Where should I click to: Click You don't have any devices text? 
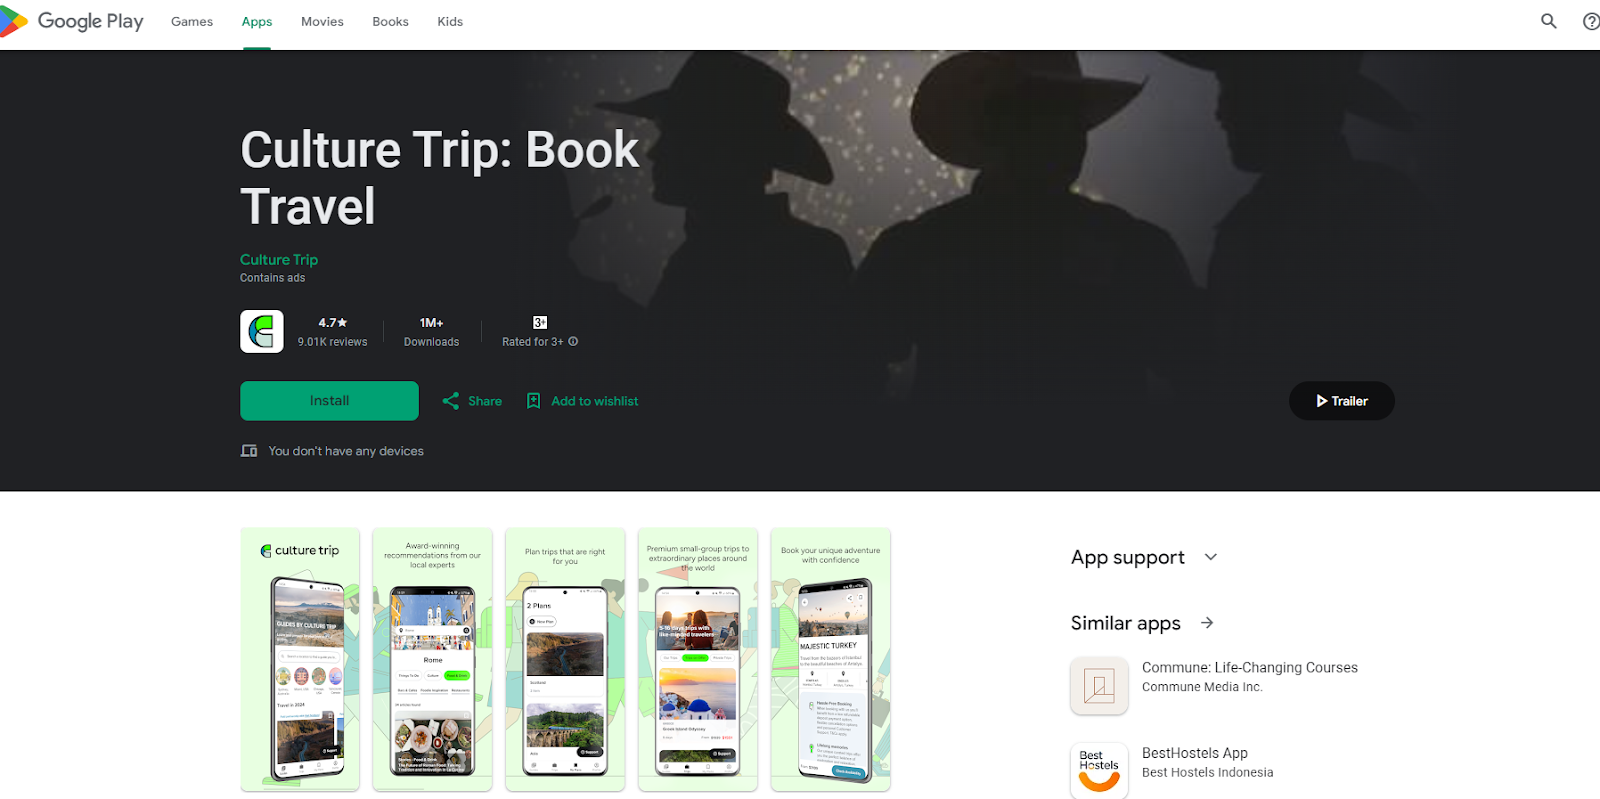click(346, 451)
